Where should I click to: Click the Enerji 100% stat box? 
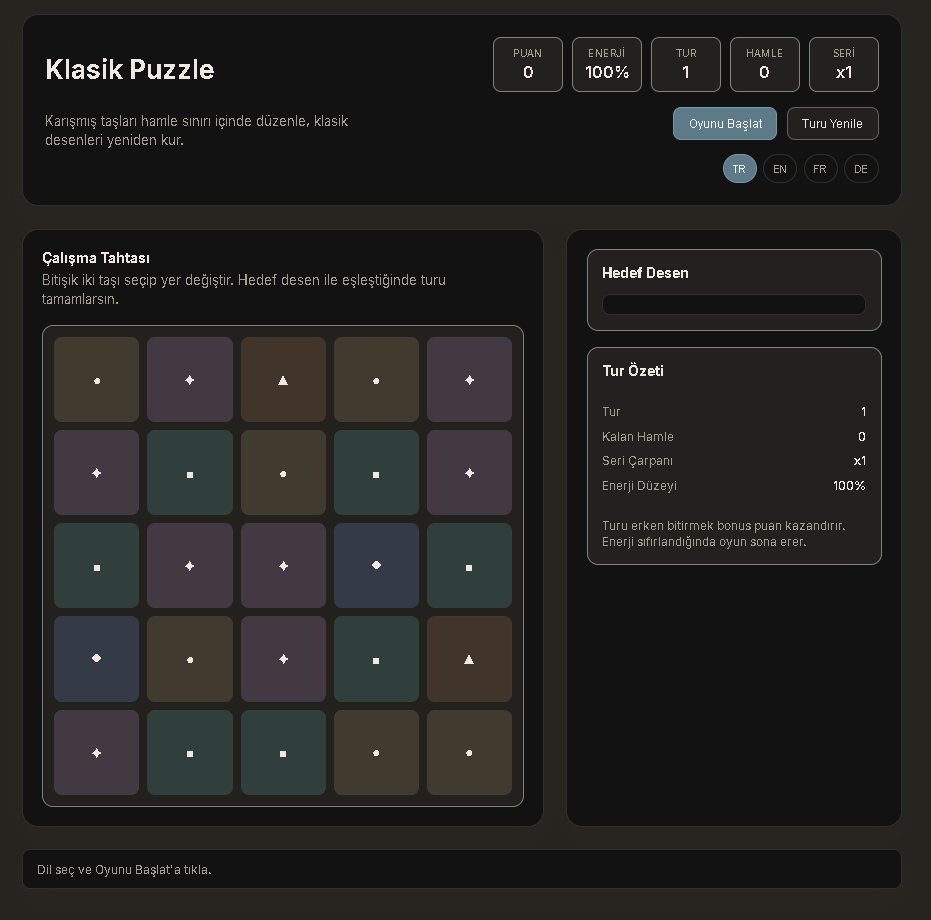coord(607,64)
